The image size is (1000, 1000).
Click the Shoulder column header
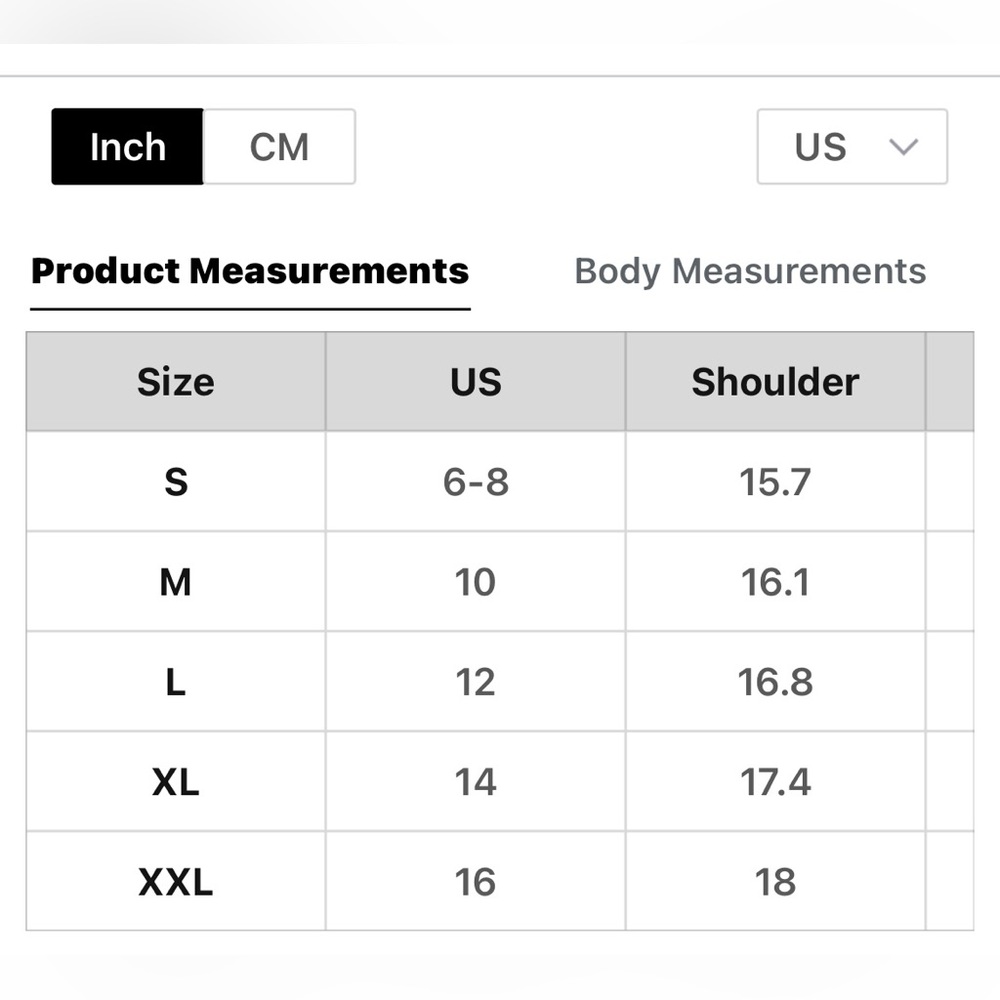click(x=776, y=381)
